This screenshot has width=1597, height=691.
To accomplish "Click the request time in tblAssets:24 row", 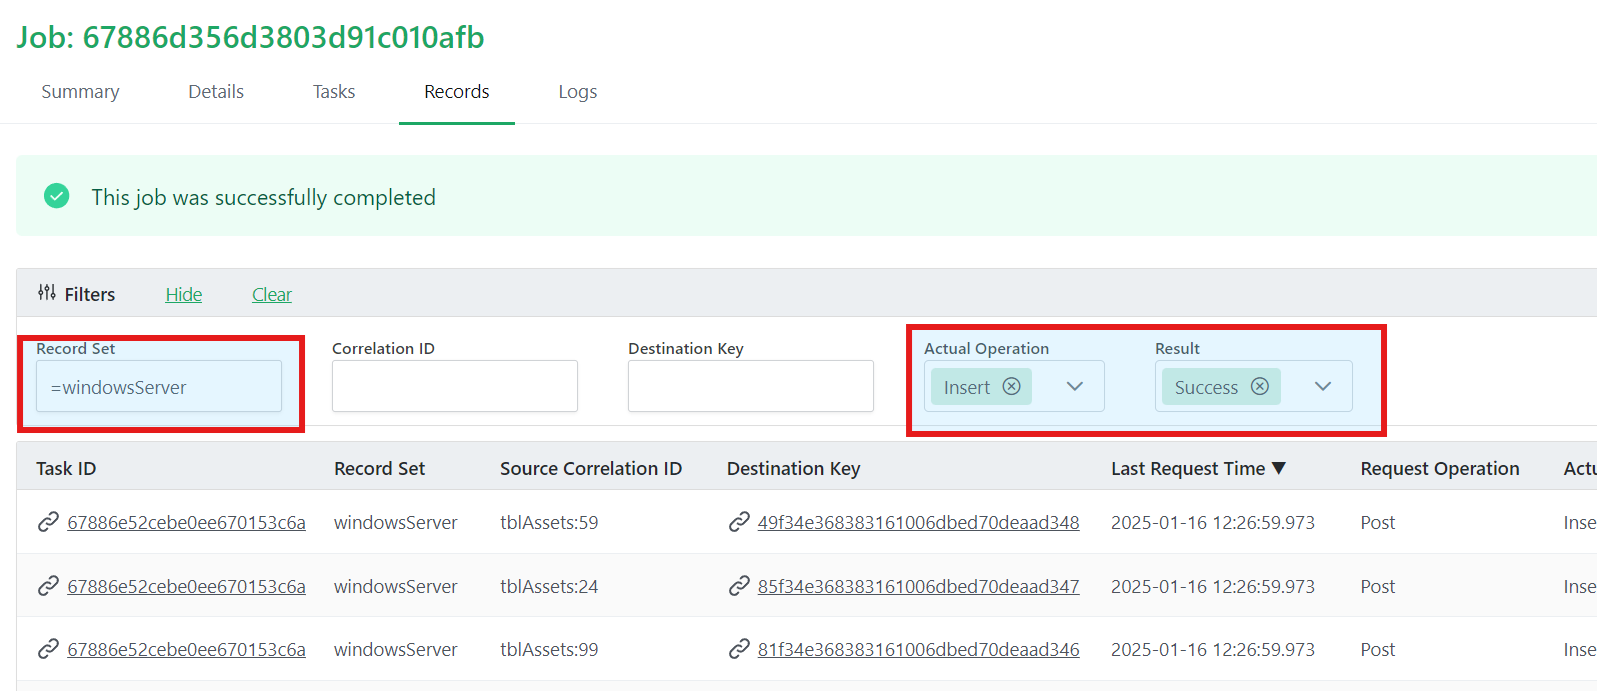I will [x=1213, y=586].
